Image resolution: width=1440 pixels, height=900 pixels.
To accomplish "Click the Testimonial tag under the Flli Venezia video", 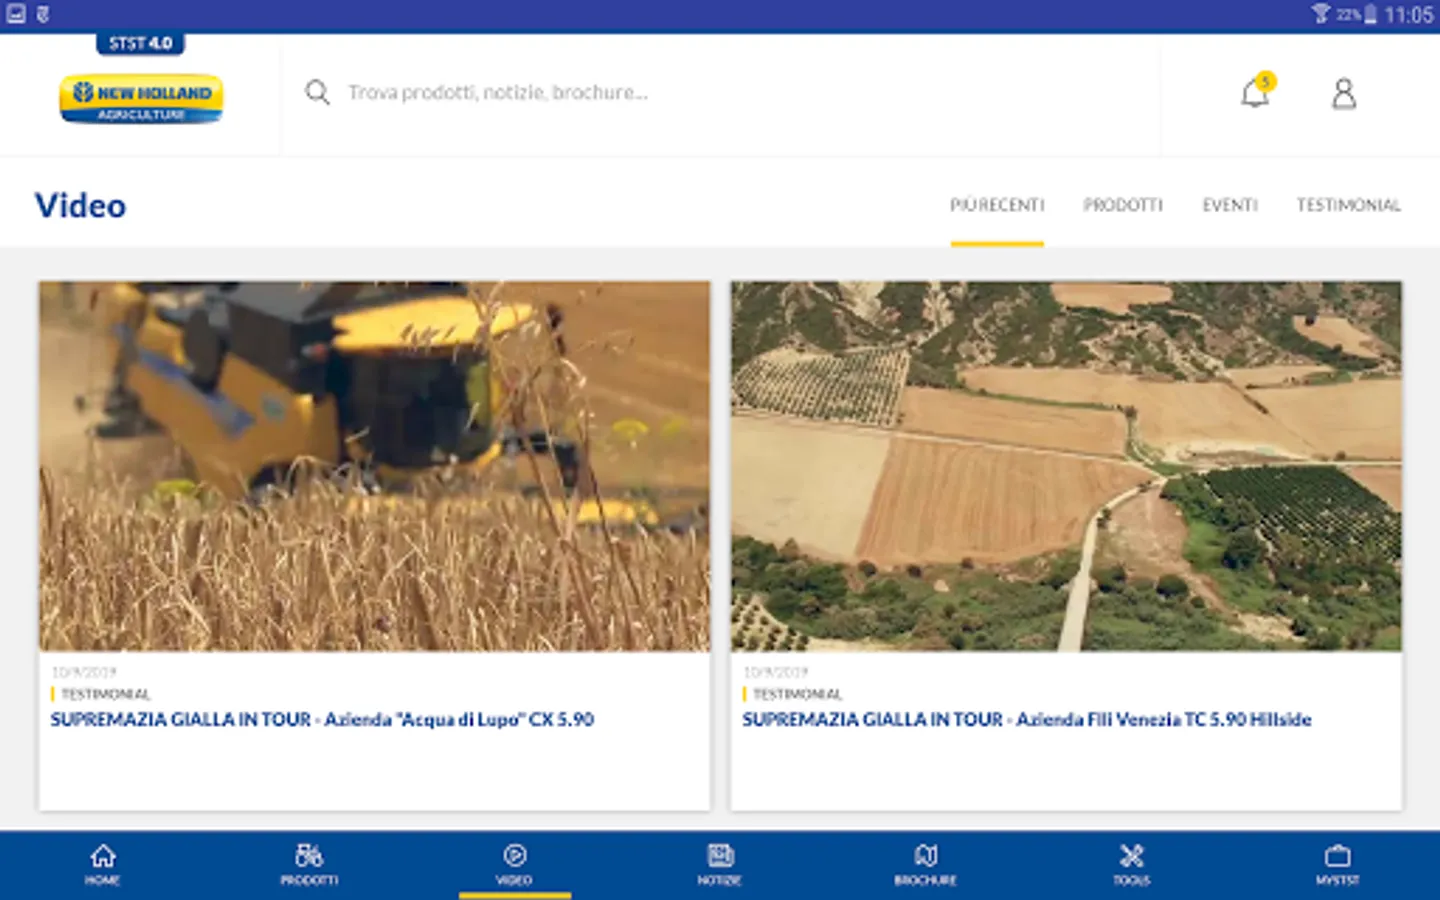I will (797, 694).
